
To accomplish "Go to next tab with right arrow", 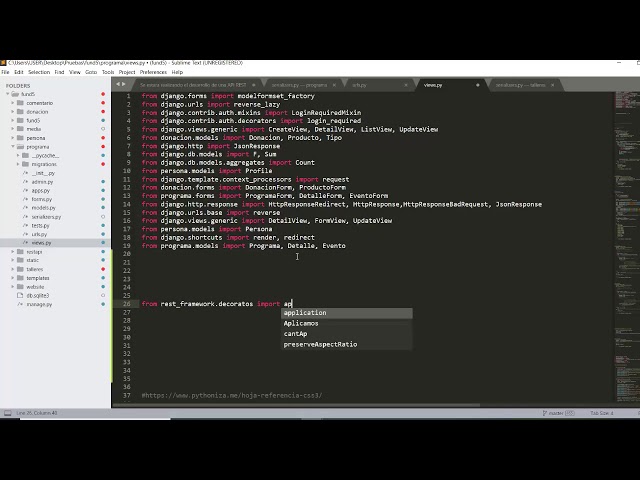I will [124, 84].
